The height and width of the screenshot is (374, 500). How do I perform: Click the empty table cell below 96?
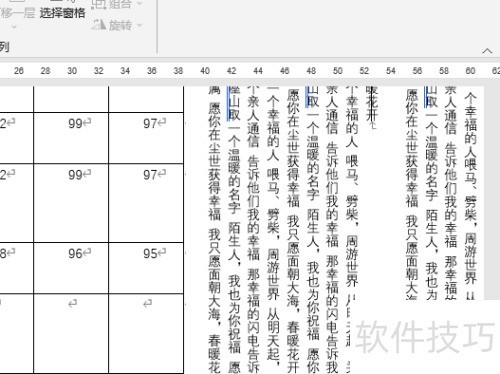point(71,334)
